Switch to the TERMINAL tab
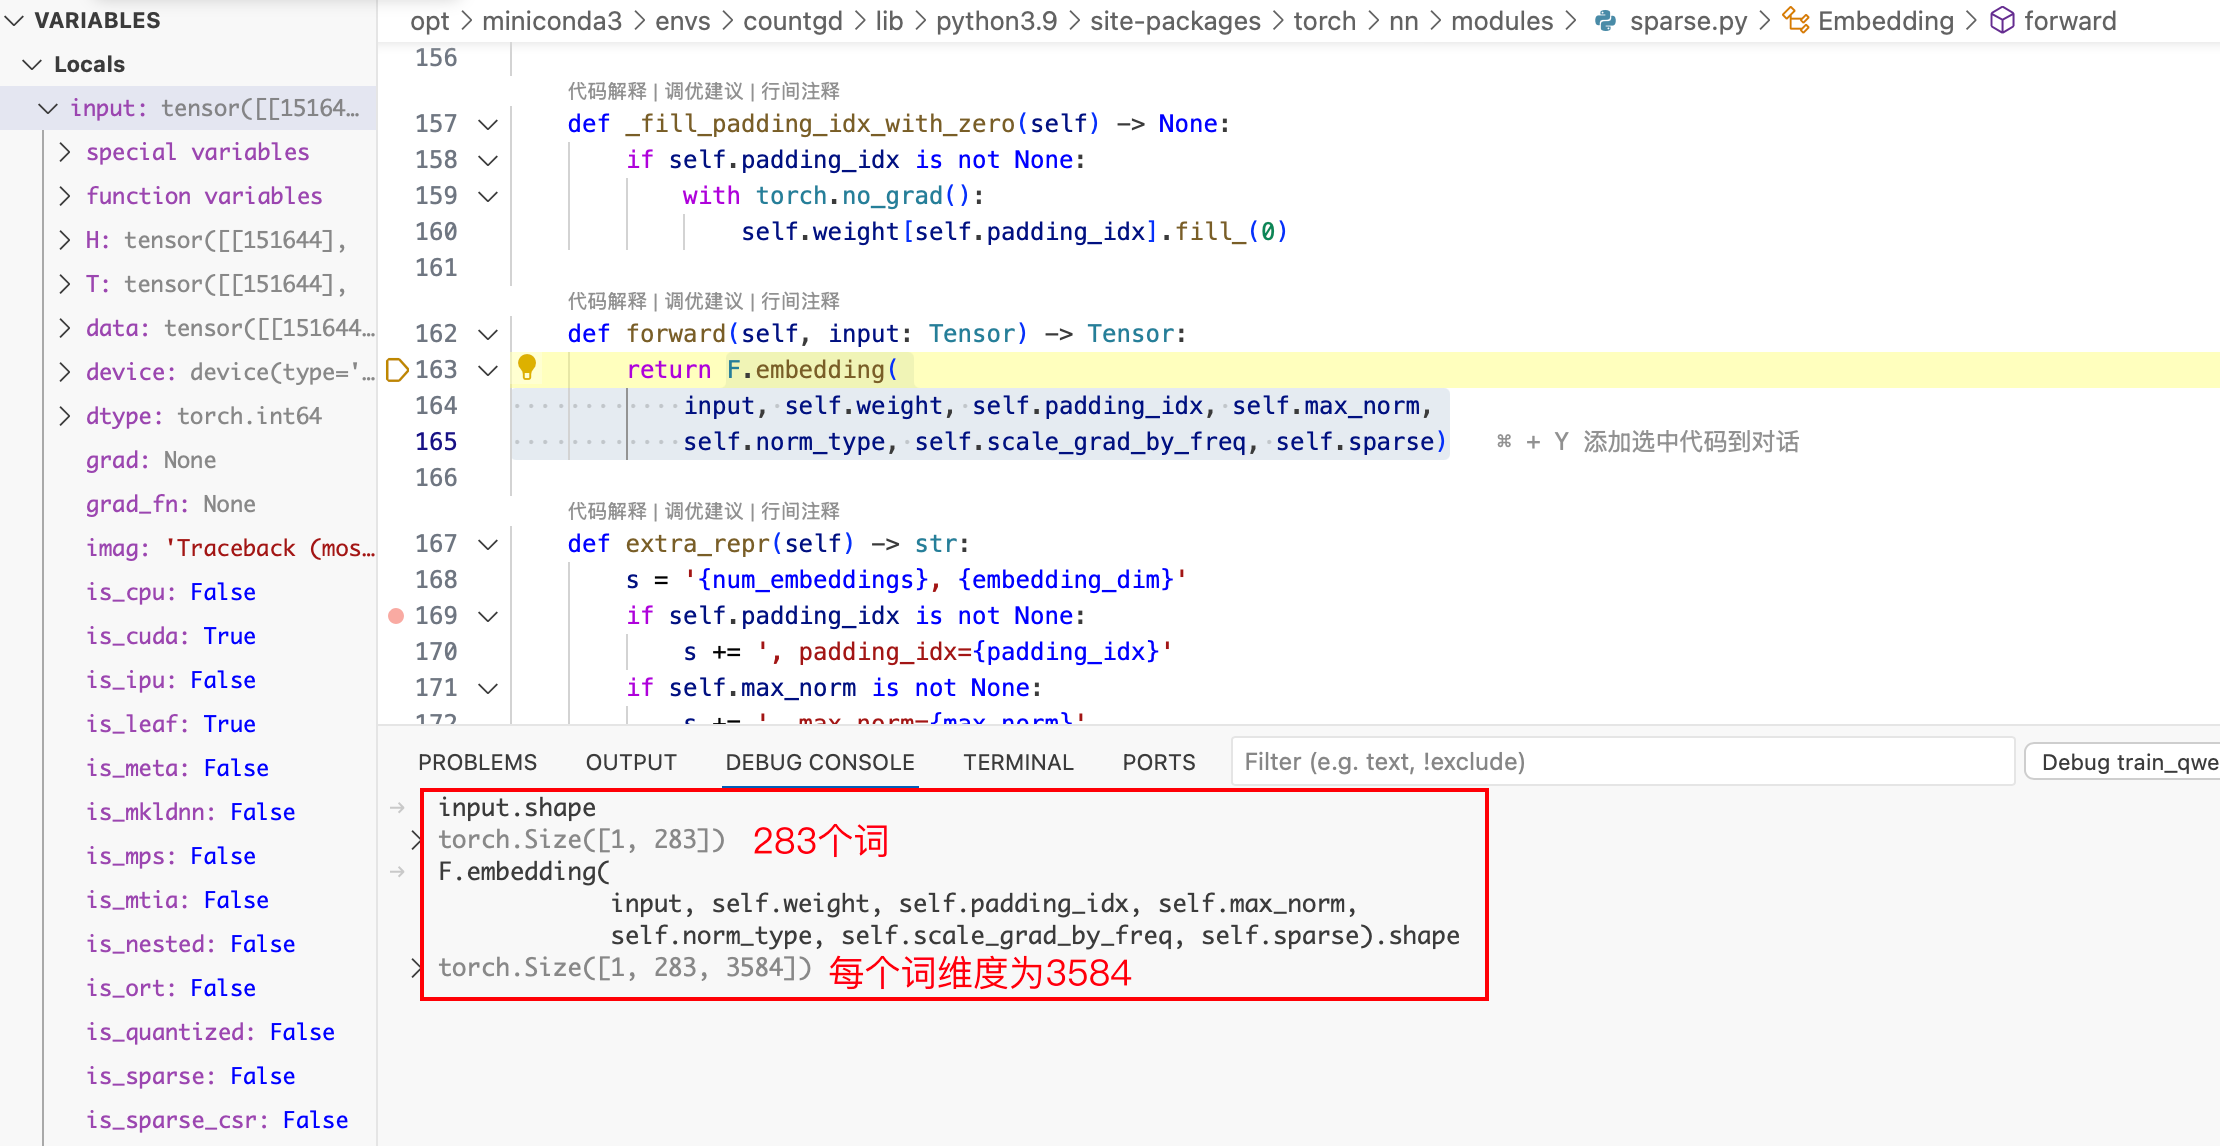The image size is (2220, 1146). (x=1018, y=762)
